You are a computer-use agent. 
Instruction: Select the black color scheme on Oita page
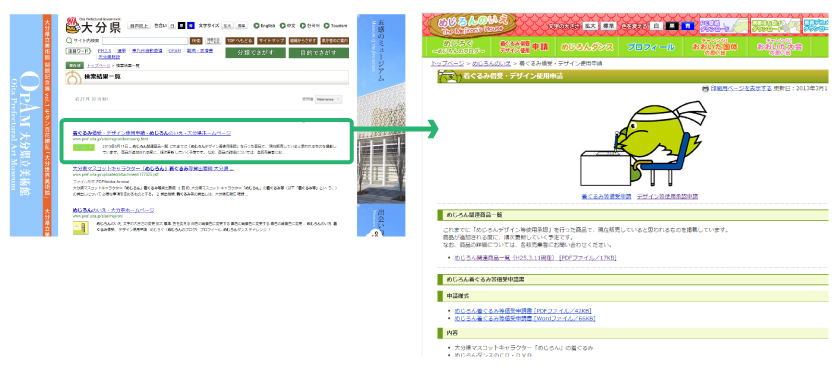(x=182, y=25)
